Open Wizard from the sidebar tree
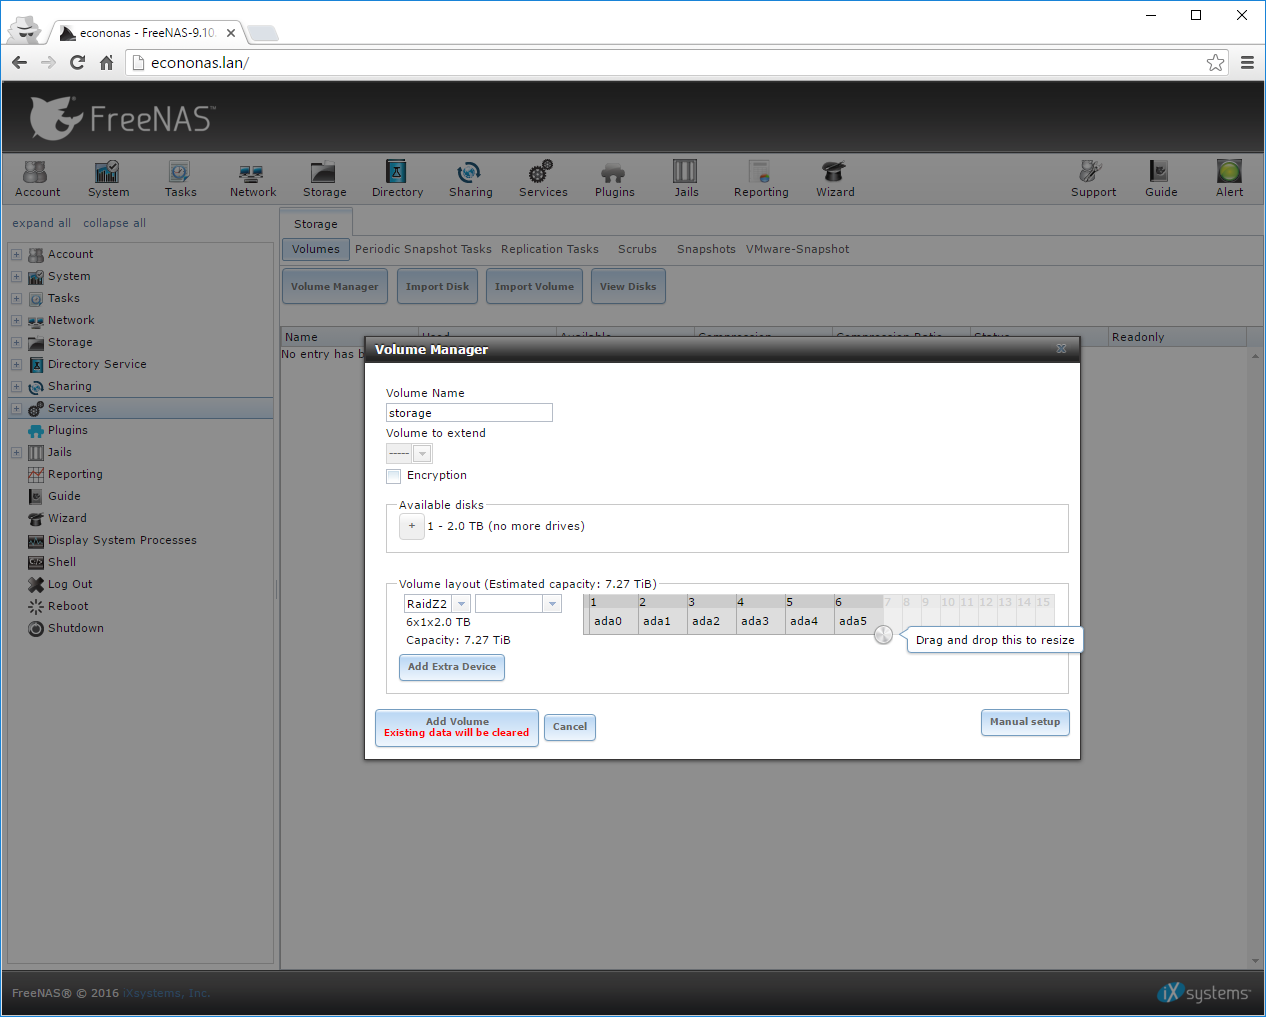Screen dimensions: 1266x1017 66,518
